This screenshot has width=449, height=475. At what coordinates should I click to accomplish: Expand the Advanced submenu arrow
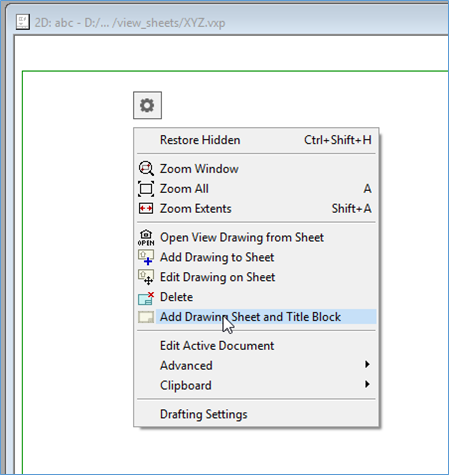[367, 364]
